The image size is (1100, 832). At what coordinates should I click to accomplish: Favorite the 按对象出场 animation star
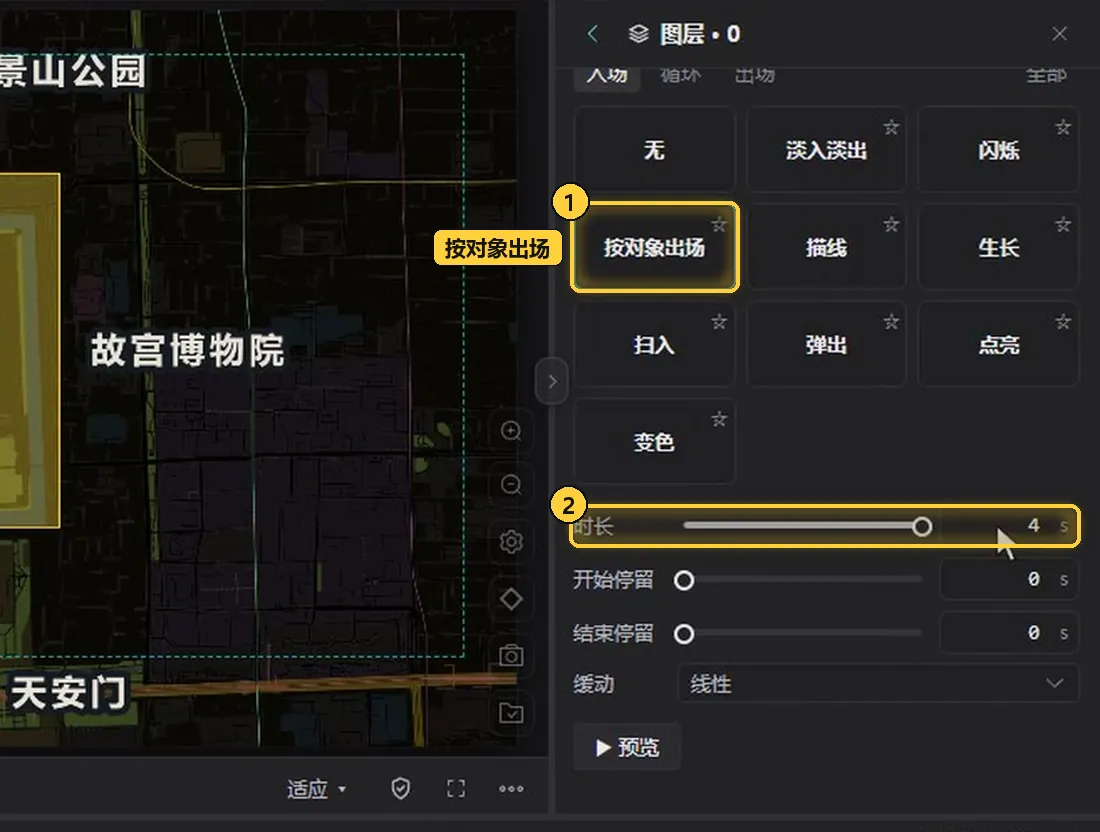point(719,224)
